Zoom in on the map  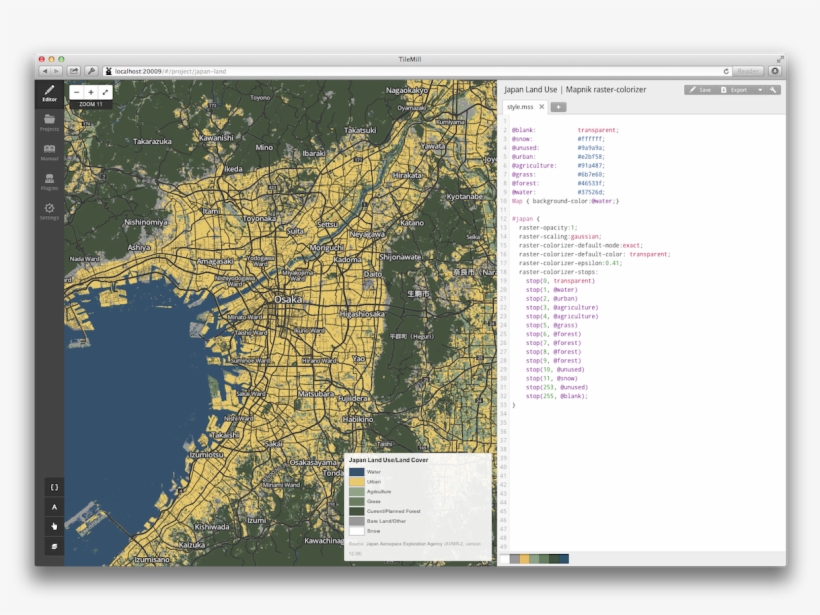pos(92,92)
